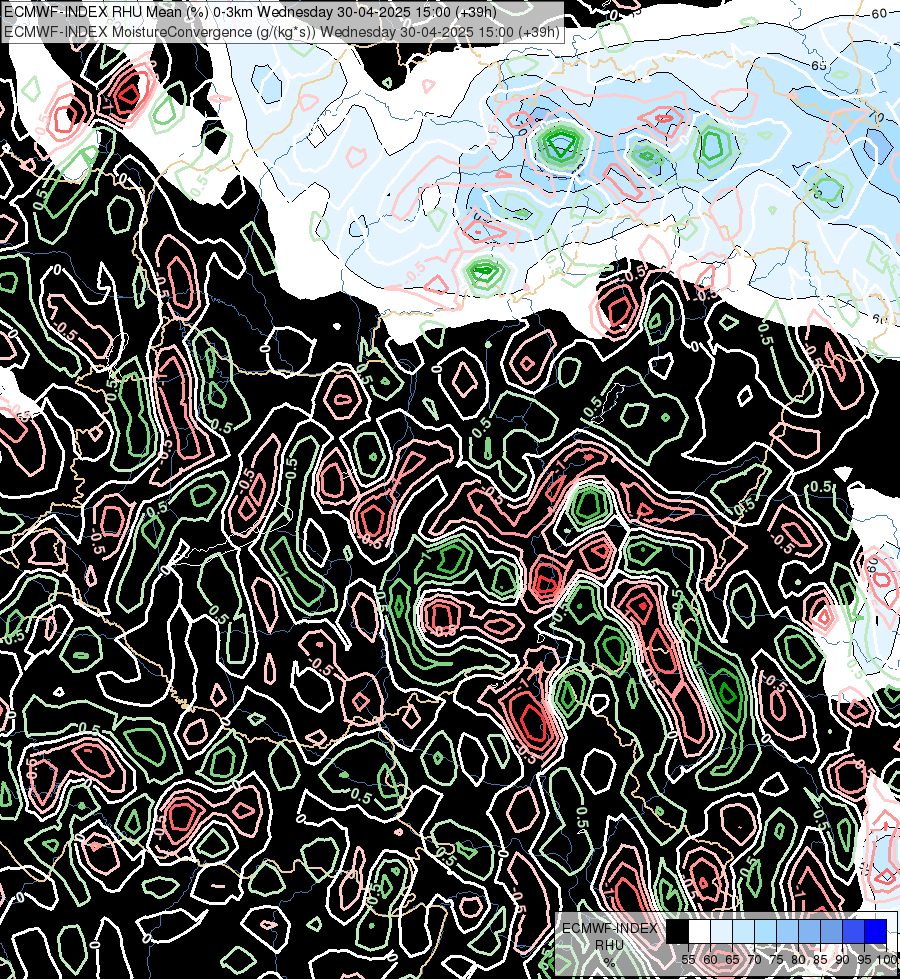Screen dimensions: 900x979
Task: Click the legend scale label 55
Action: point(688,960)
